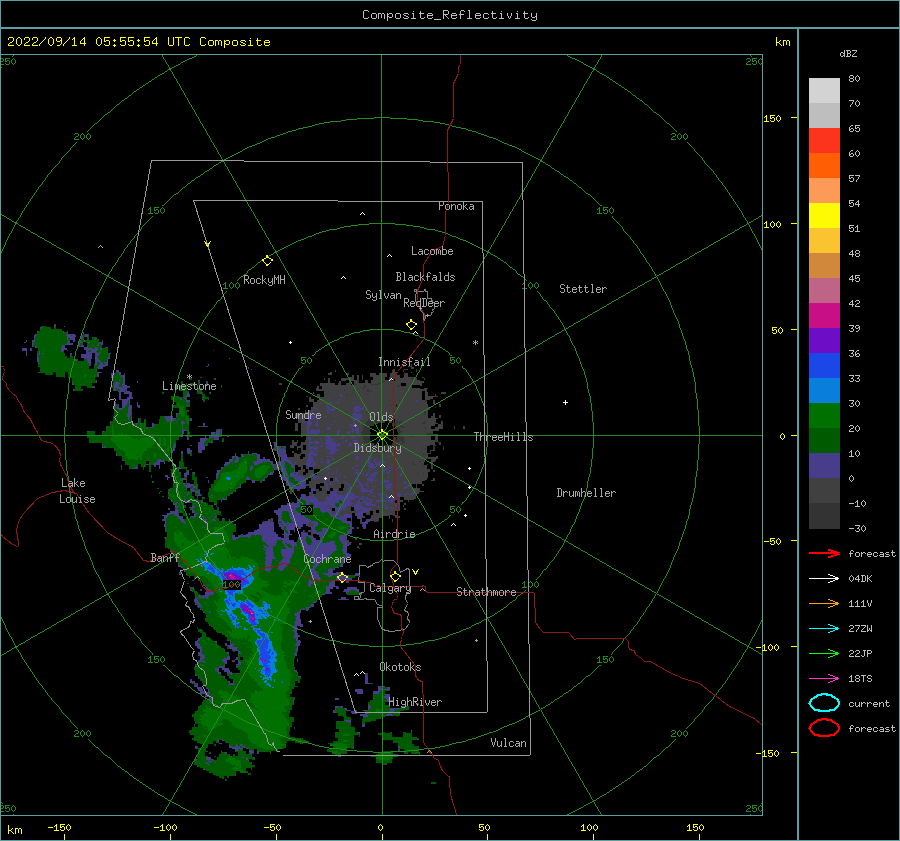
Task: Click the RedDeer city label
Action: click(x=424, y=303)
